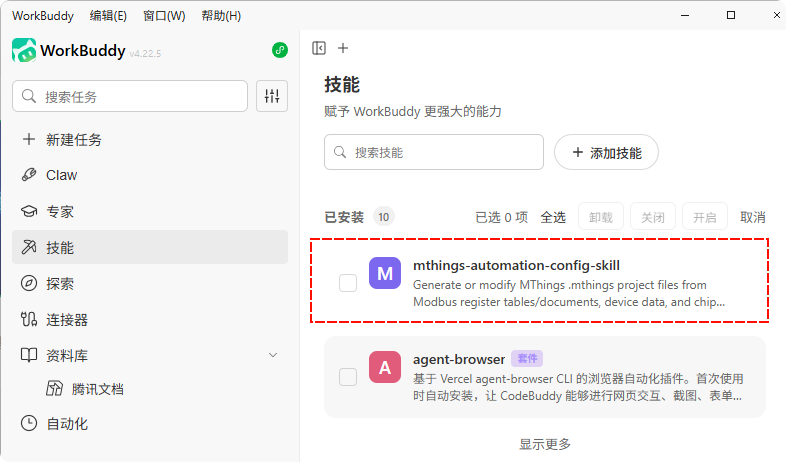
Task: Tick the mthings-automation-config-skill checkbox
Action: 348,283
